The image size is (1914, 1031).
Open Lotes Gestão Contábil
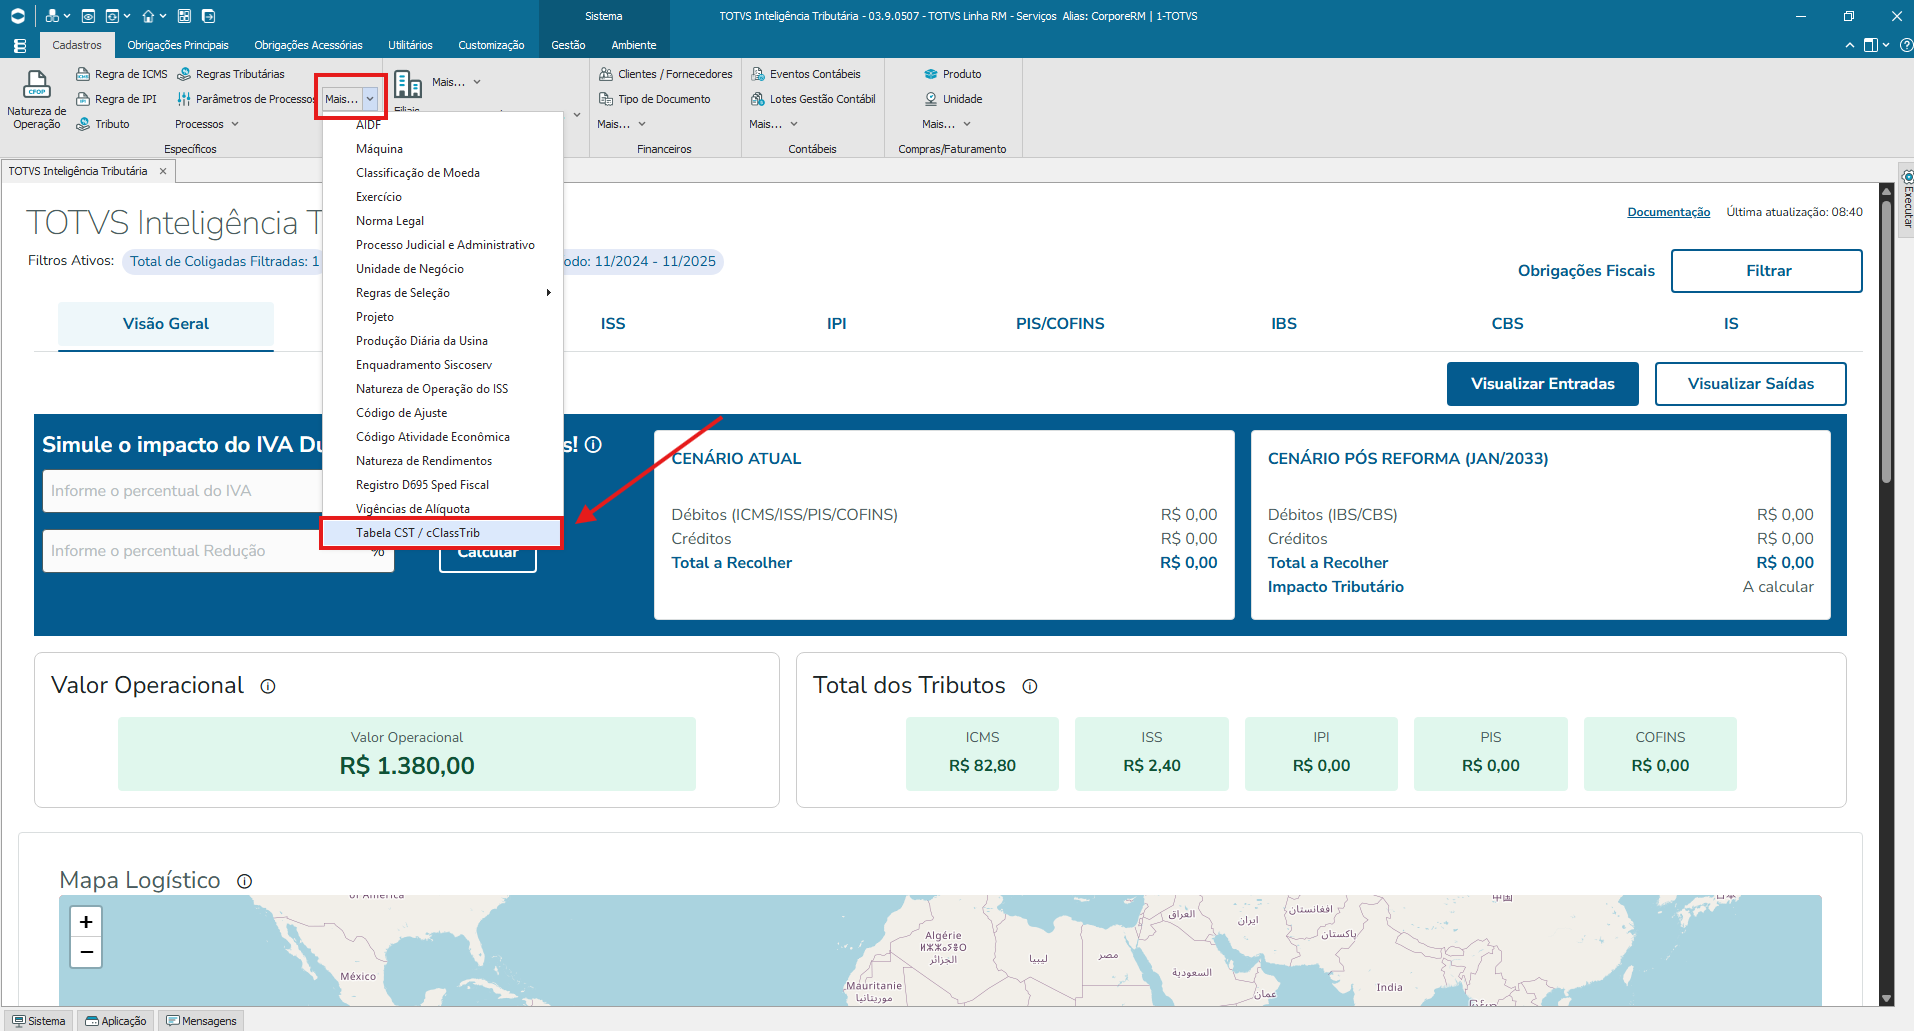coord(813,99)
